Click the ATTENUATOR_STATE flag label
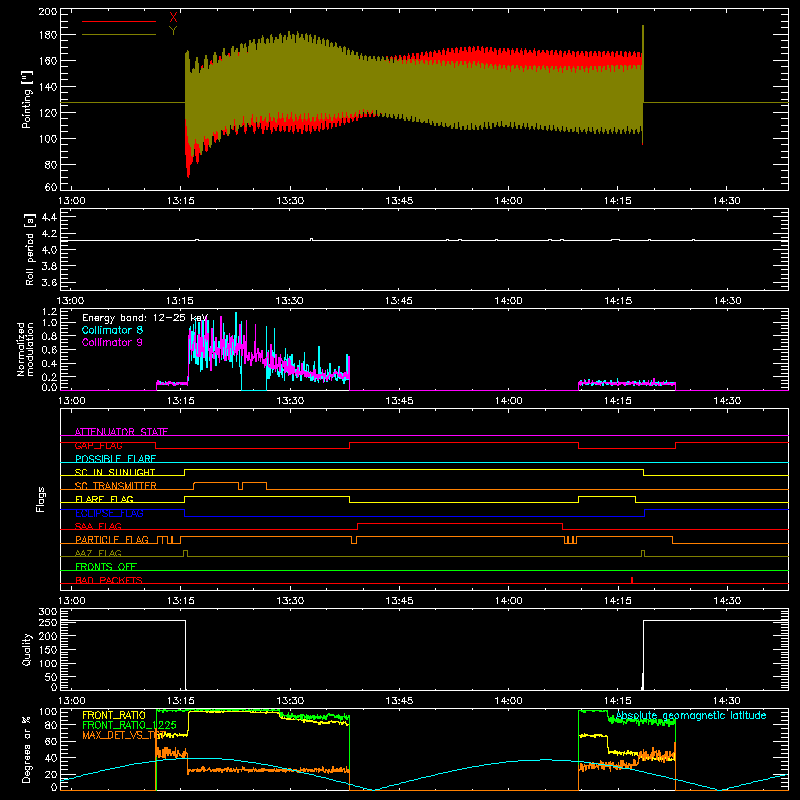Viewport: 800px width, 800px height. click(x=121, y=432)
